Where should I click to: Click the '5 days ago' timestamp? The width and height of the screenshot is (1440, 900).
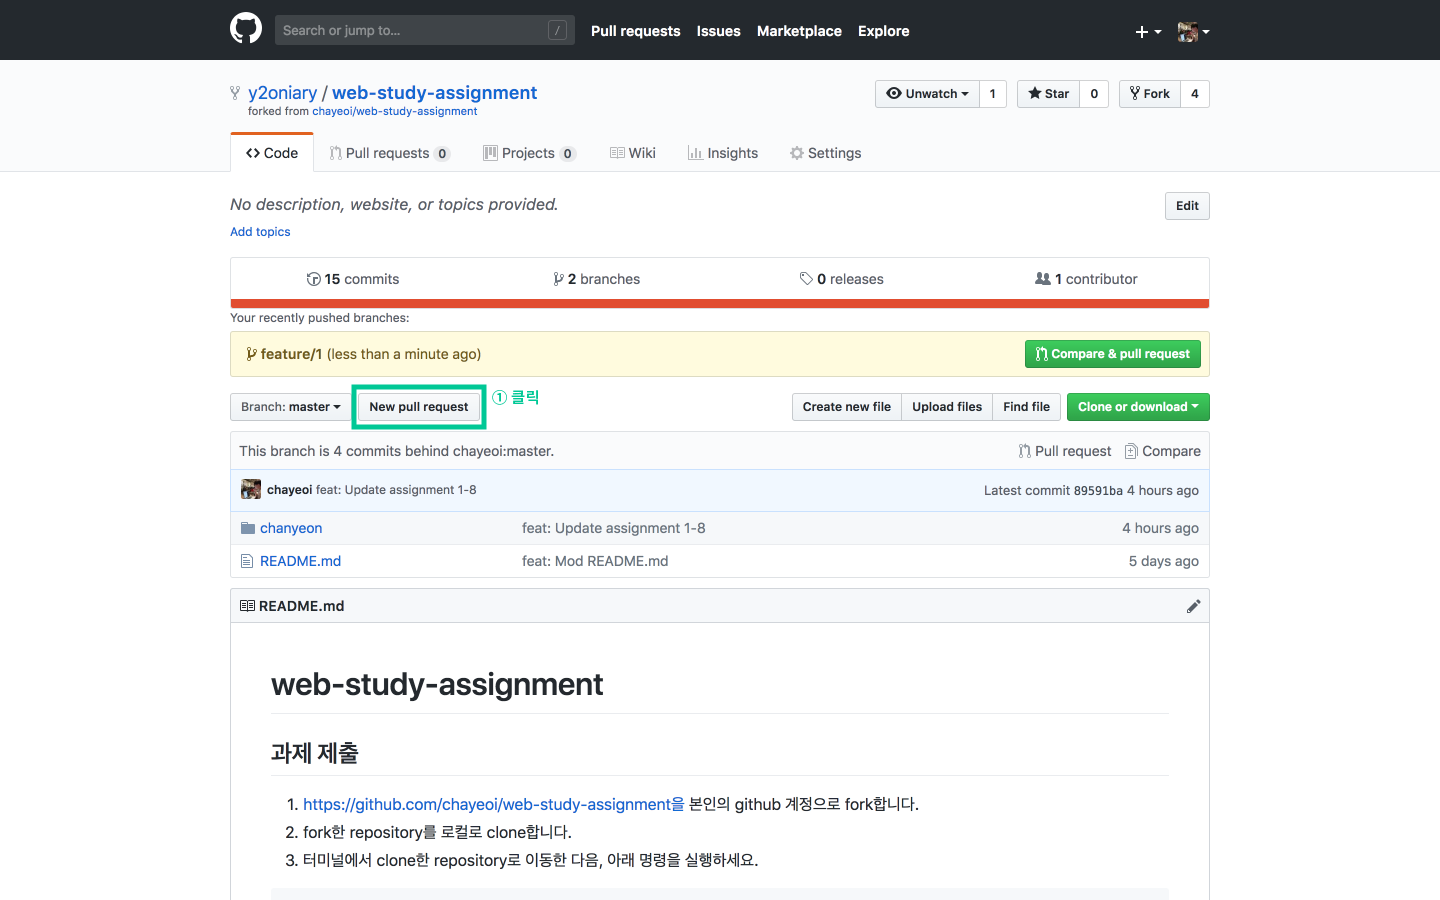[x=1164, y=561]
